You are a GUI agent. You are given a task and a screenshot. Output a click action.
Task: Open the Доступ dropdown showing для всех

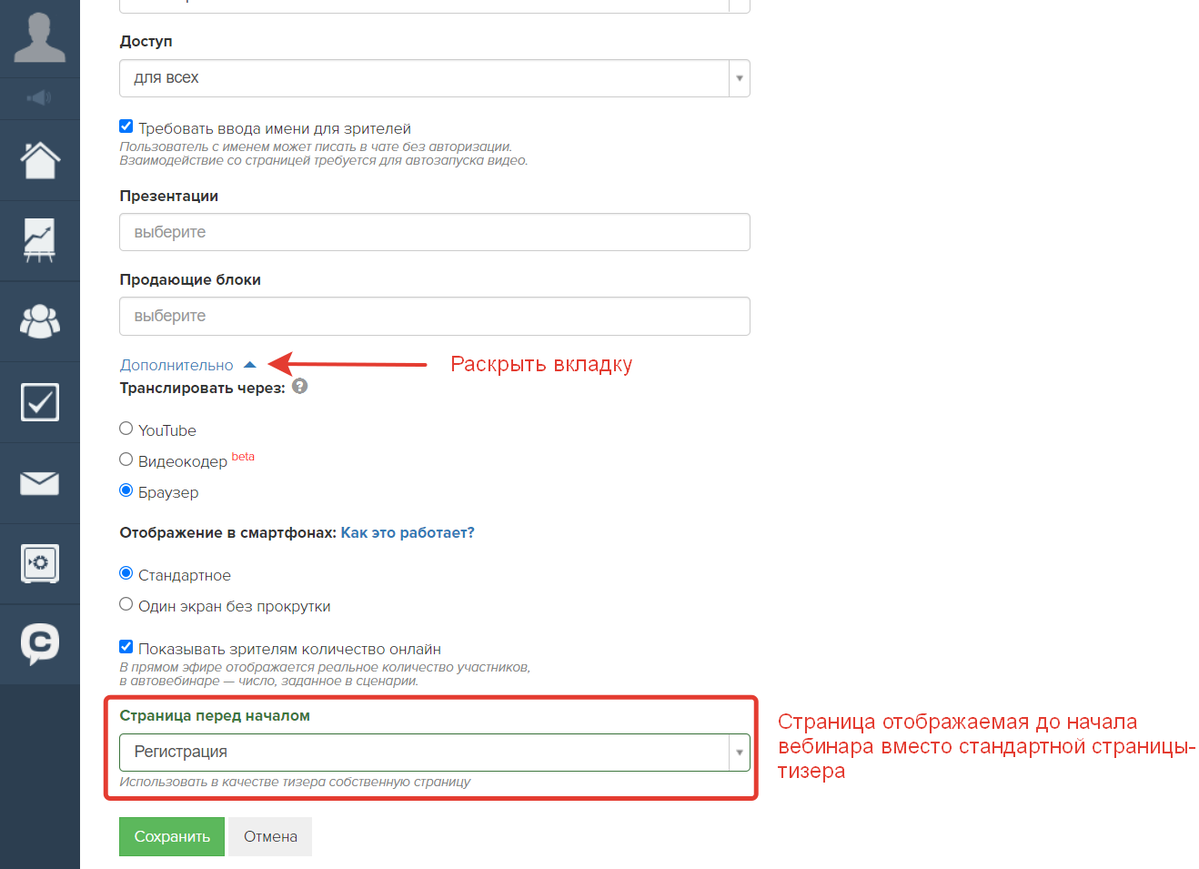434,78
